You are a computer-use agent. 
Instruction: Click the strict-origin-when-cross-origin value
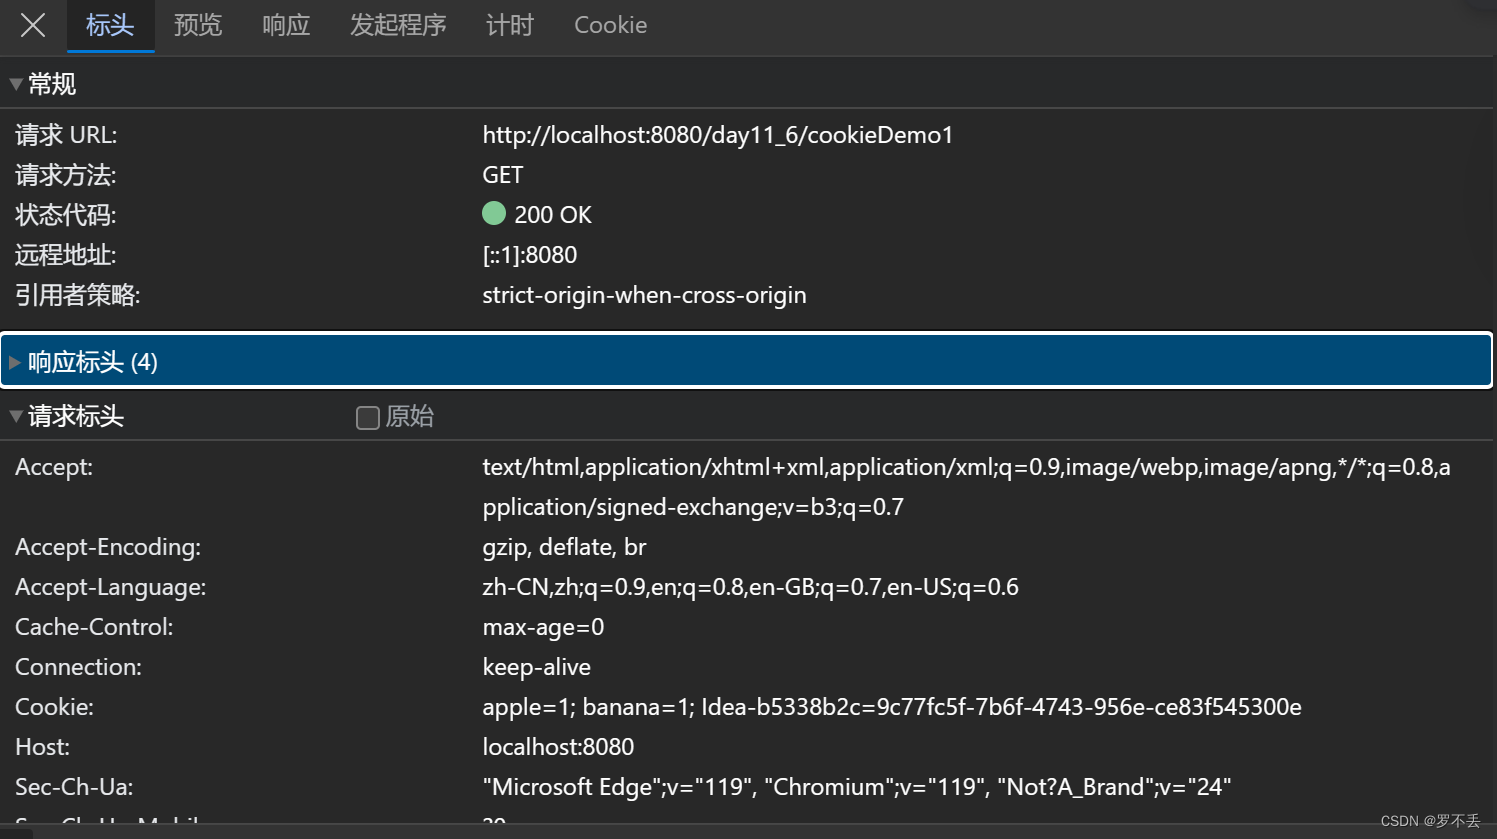pos(644,295)
